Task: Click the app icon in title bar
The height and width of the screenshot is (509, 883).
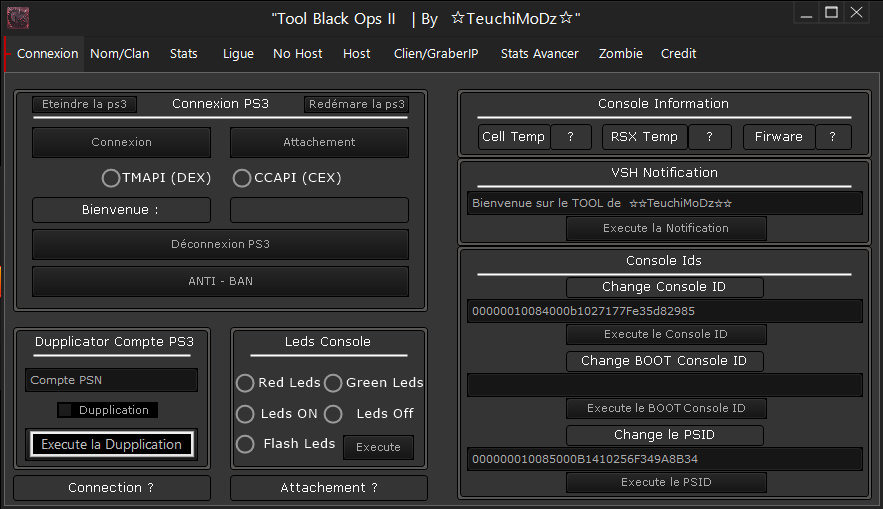Action: coord(17,17)
